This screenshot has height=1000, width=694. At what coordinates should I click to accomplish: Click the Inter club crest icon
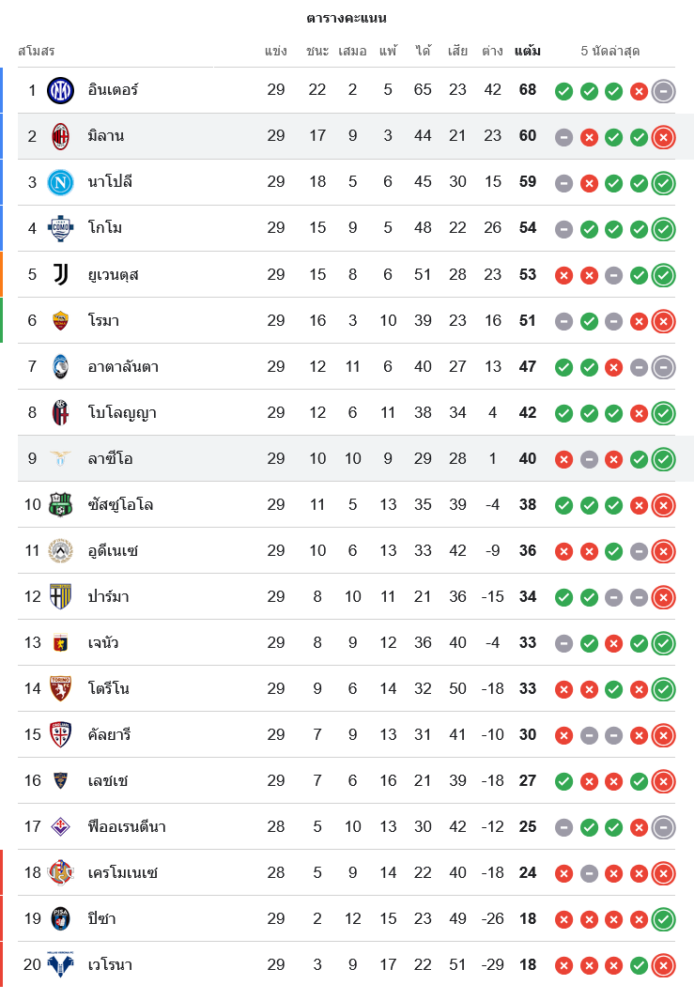tap(61, 90)
